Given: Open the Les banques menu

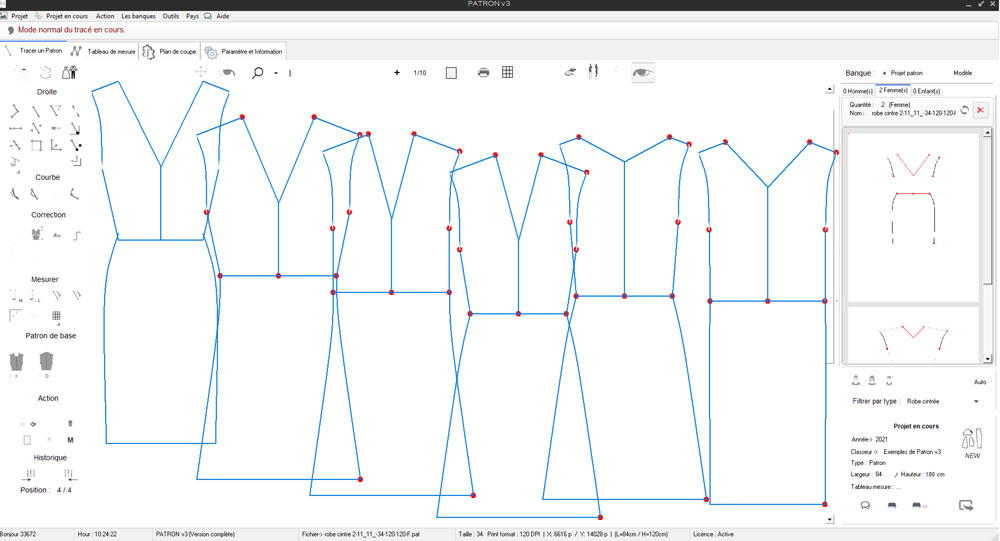Looking at the screenshot, I should pyautogui.click(x=138, y=16).
